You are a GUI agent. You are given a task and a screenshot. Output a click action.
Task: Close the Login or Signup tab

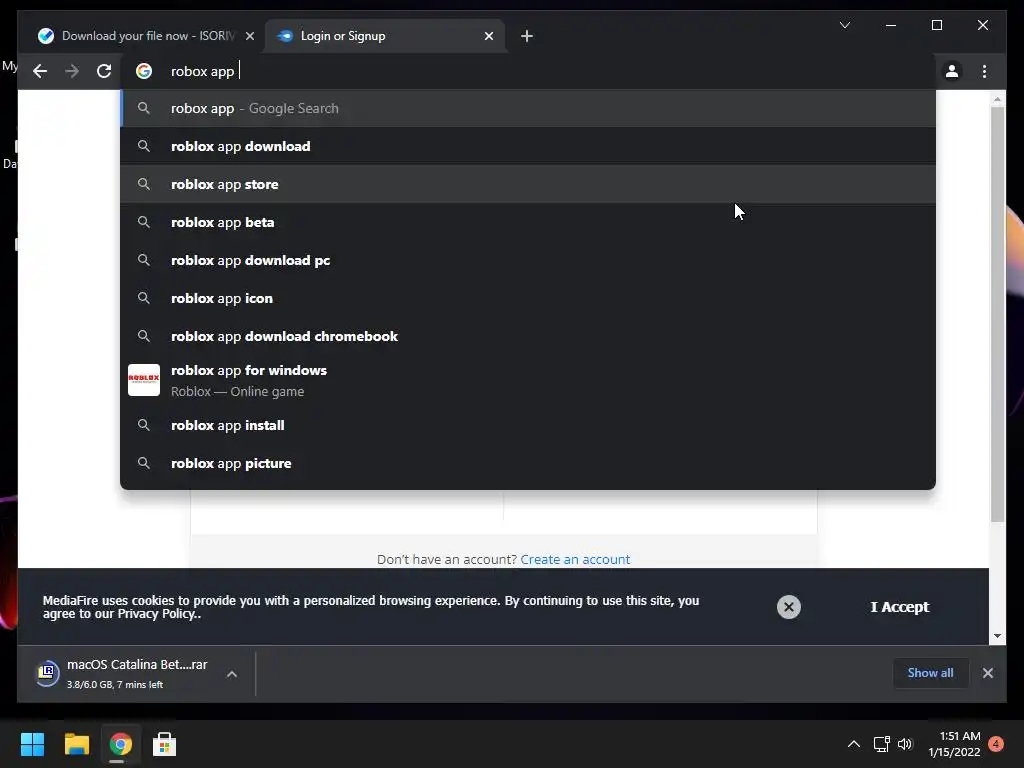488,36
